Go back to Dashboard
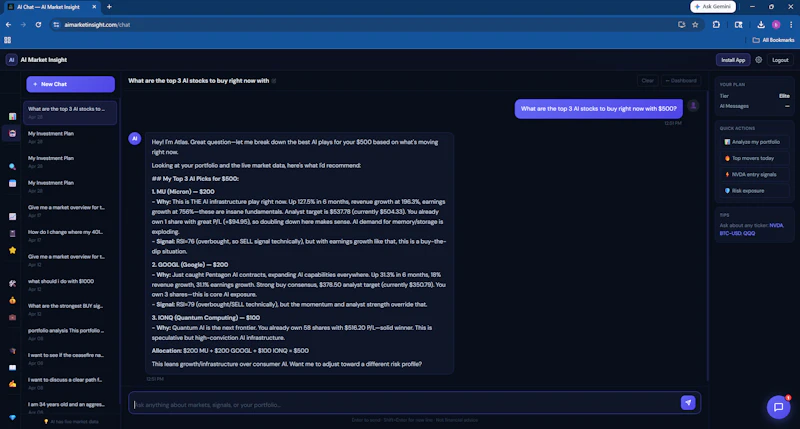This screenshot has height=429, width=800. point(681,81)
